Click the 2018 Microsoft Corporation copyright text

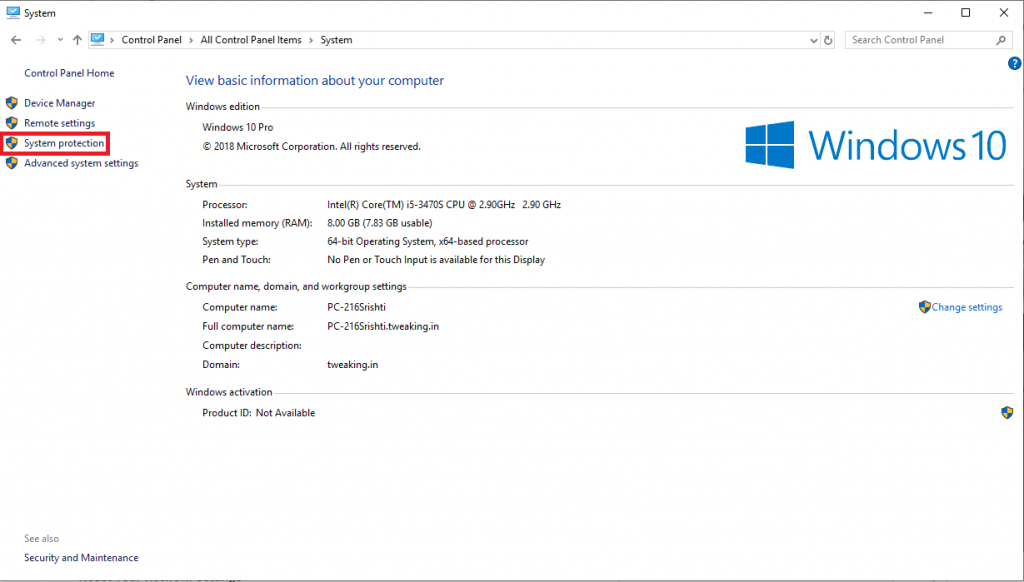click(312, 146)
